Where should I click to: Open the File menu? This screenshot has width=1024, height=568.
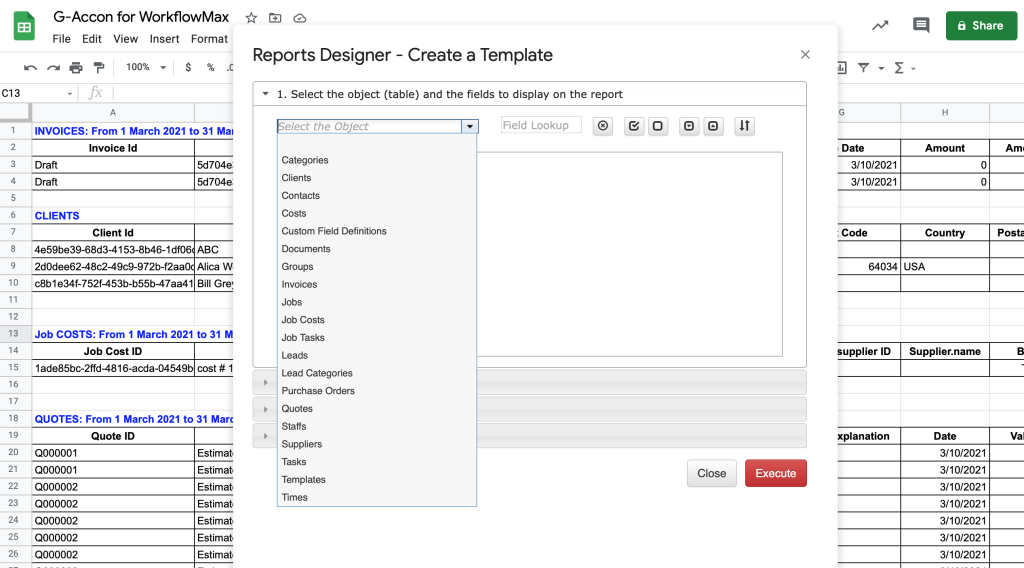[x=61, y=39]
